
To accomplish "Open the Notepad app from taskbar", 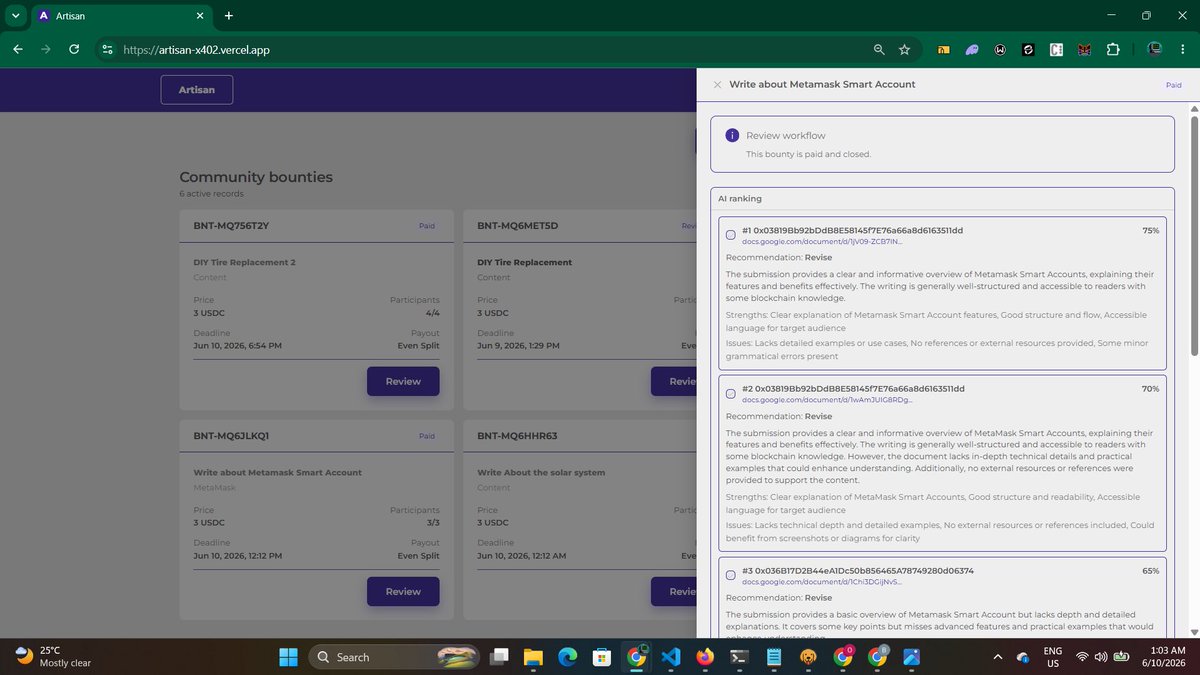I will [773, 657].
